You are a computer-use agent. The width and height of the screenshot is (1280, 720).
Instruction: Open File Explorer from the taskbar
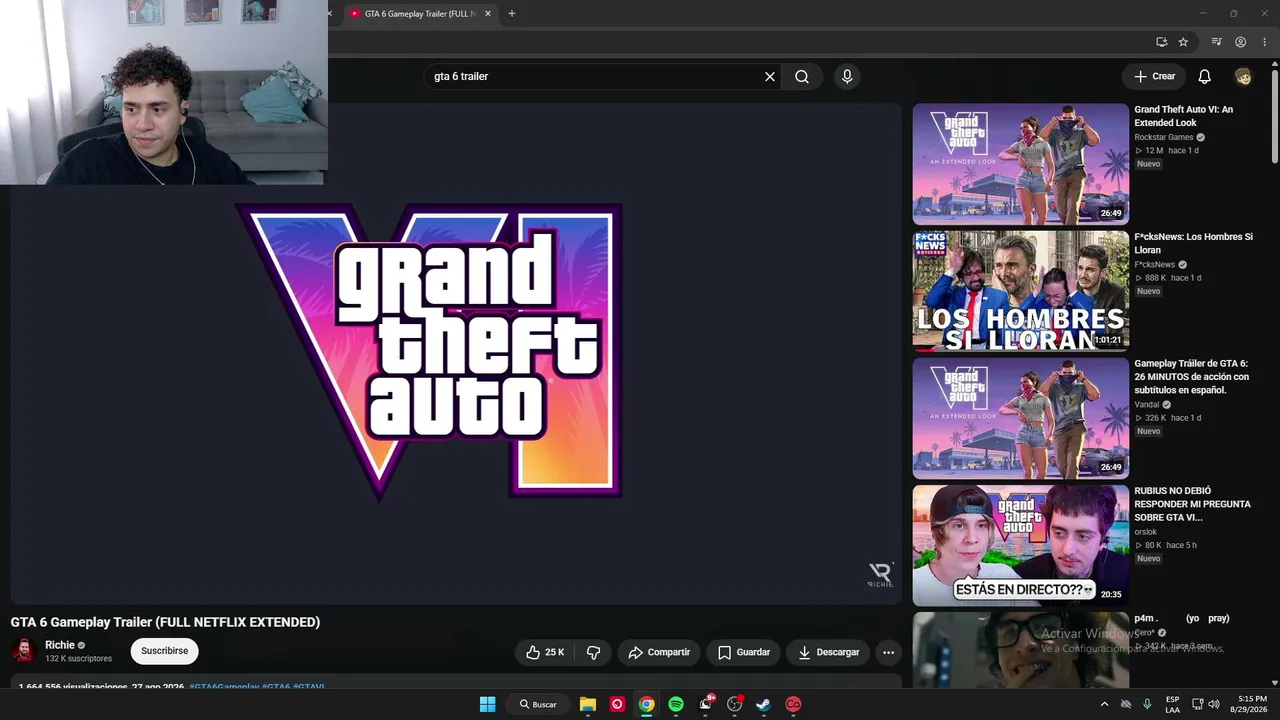point(588,704)
